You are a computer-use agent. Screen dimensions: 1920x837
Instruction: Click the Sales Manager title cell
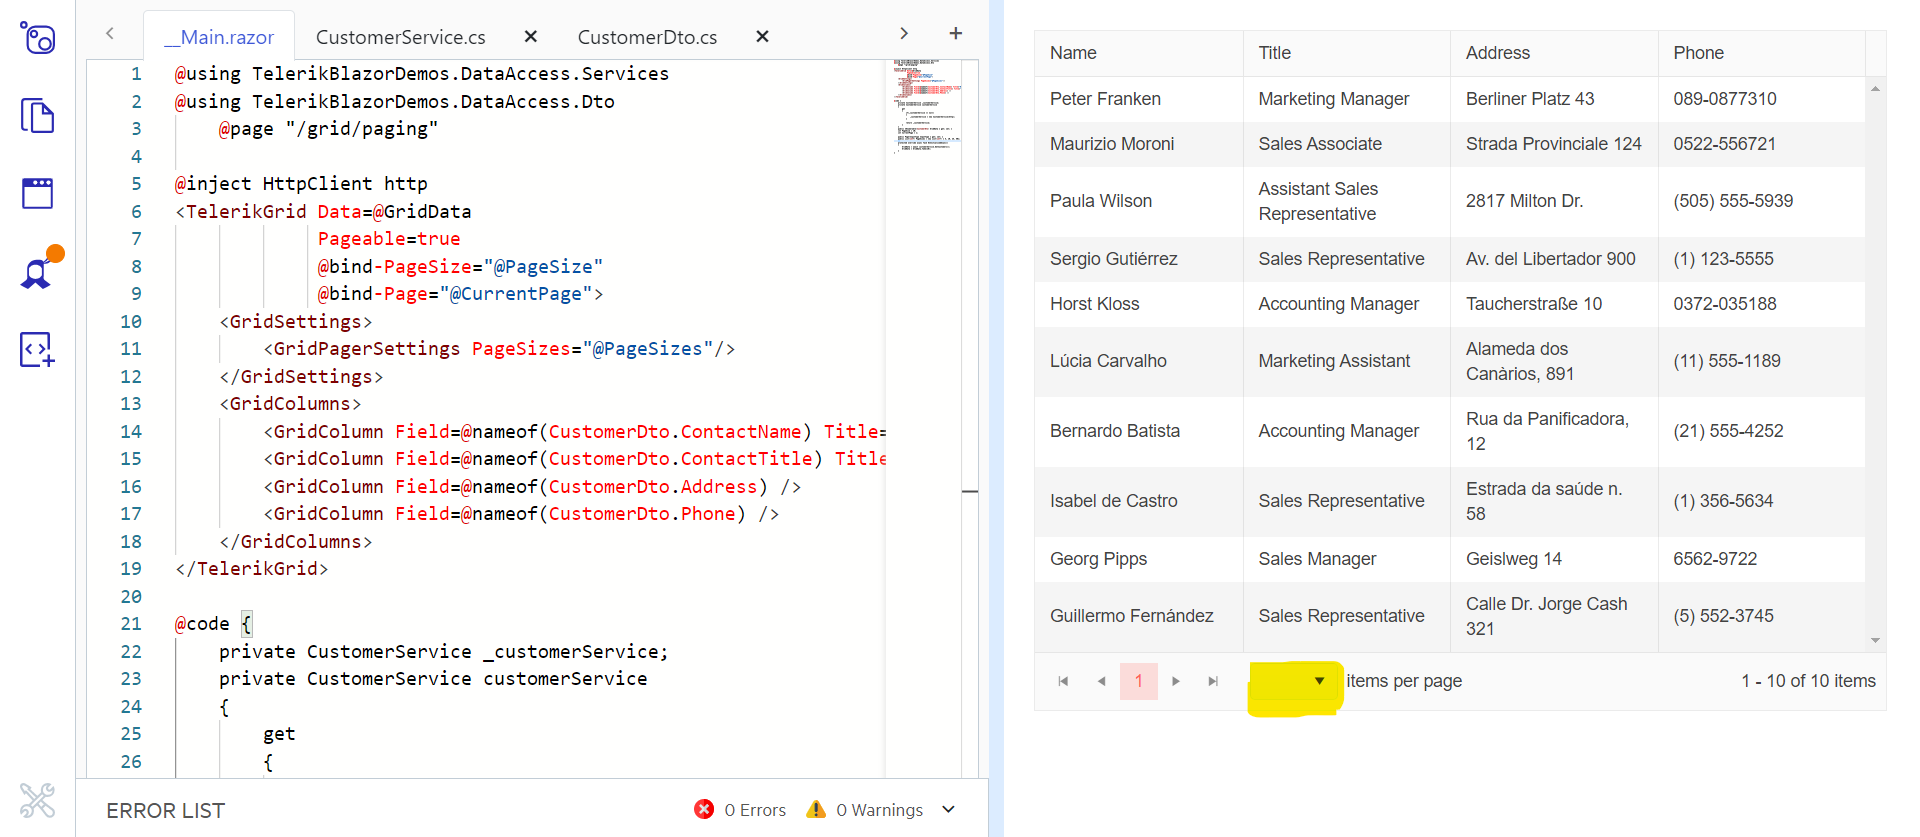1347,559
